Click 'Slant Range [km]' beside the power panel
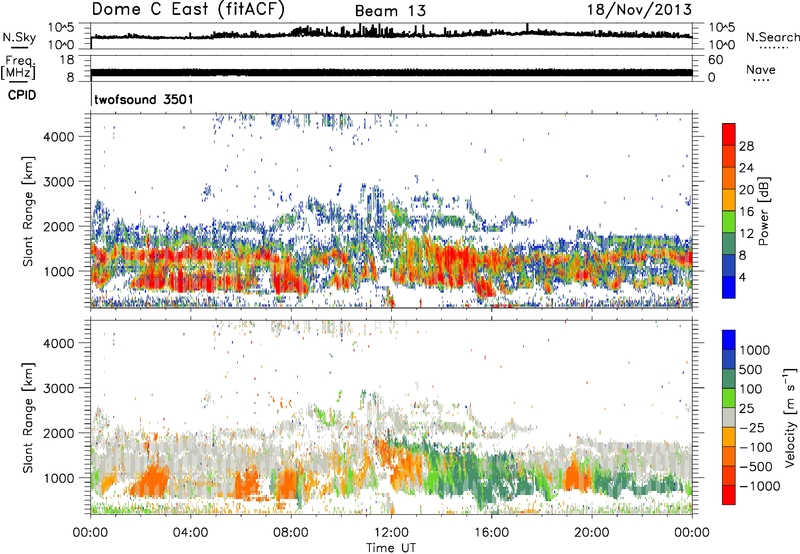 click(28, 211)
